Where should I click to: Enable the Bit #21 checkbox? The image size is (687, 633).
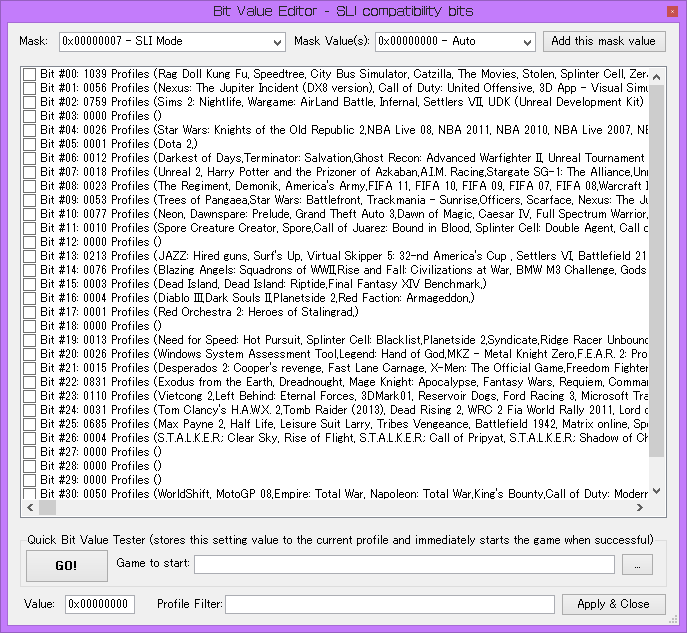tap(29, 368)
